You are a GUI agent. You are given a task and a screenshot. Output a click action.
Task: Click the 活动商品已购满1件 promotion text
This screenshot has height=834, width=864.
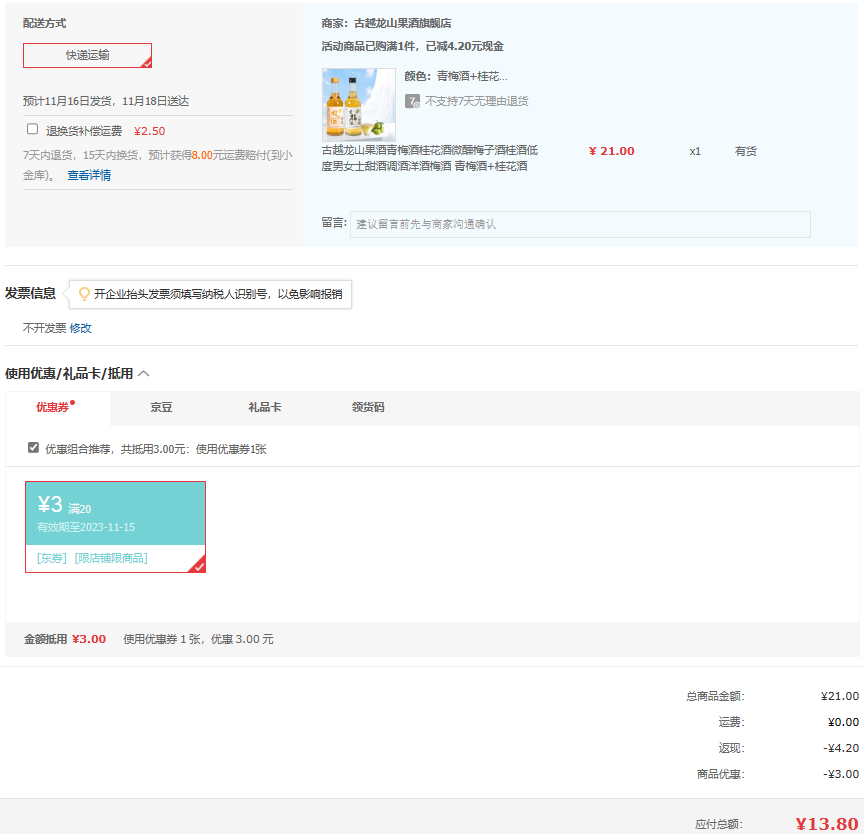tap(412, 46)
